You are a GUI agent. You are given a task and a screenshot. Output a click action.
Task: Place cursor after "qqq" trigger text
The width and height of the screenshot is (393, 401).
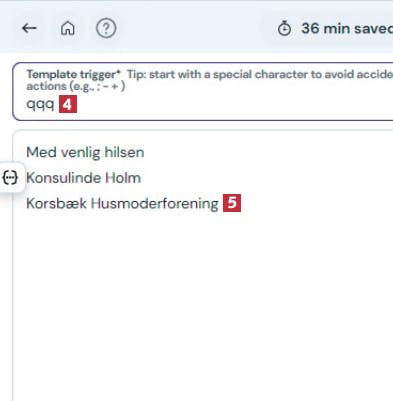coord(54,104)
